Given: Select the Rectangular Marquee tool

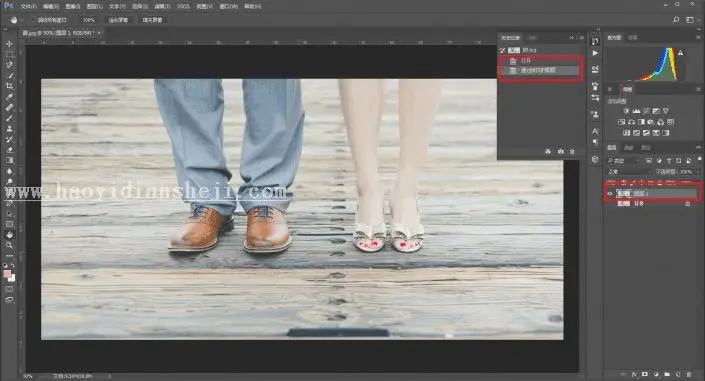Looking at the screenshot, I should point(9,54).
